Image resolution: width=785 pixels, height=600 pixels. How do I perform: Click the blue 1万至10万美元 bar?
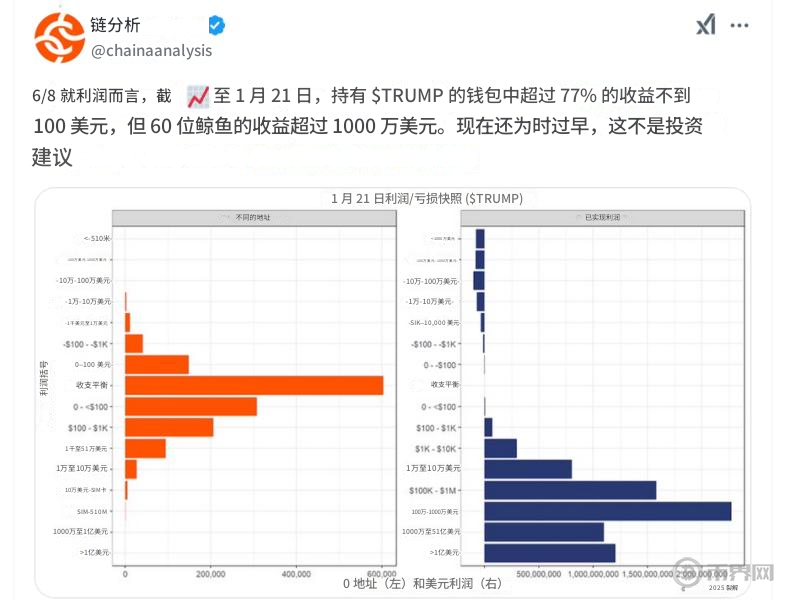528,469
